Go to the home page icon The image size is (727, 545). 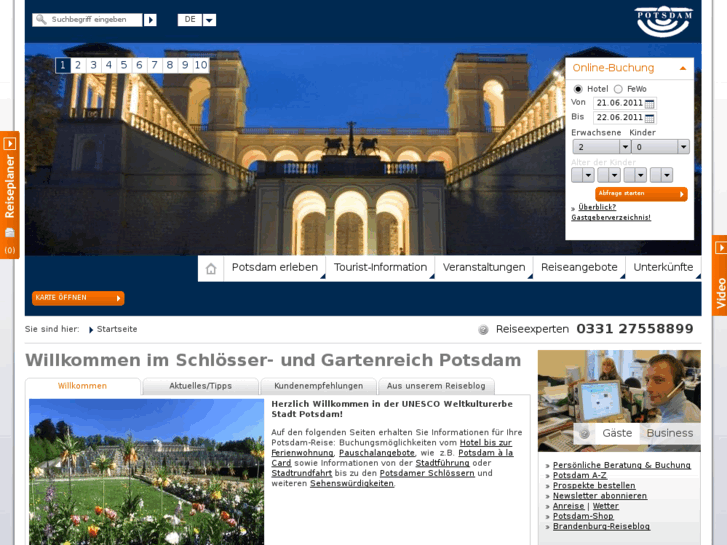coord(211,269)
